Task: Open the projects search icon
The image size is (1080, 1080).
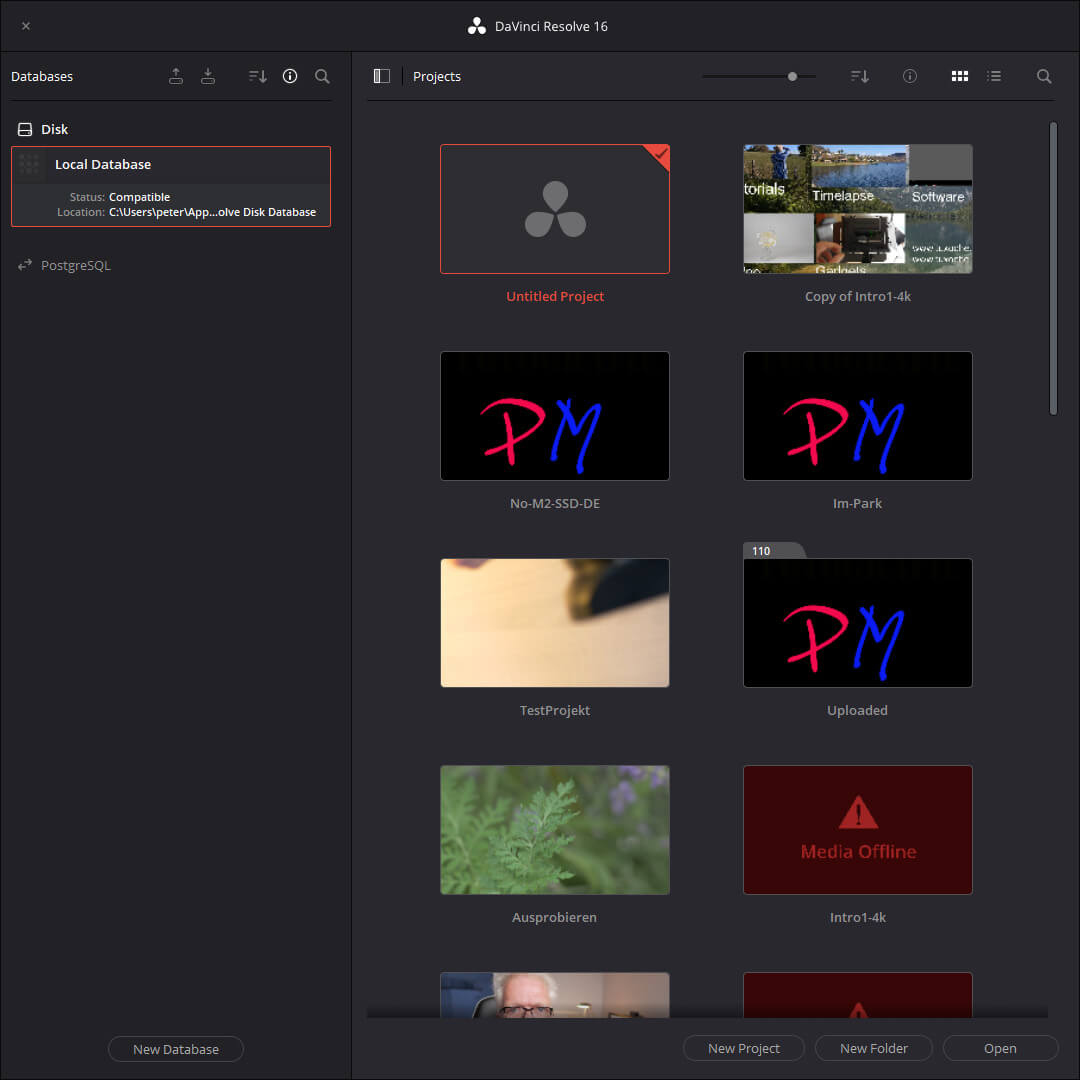Action: [1044, 76]
